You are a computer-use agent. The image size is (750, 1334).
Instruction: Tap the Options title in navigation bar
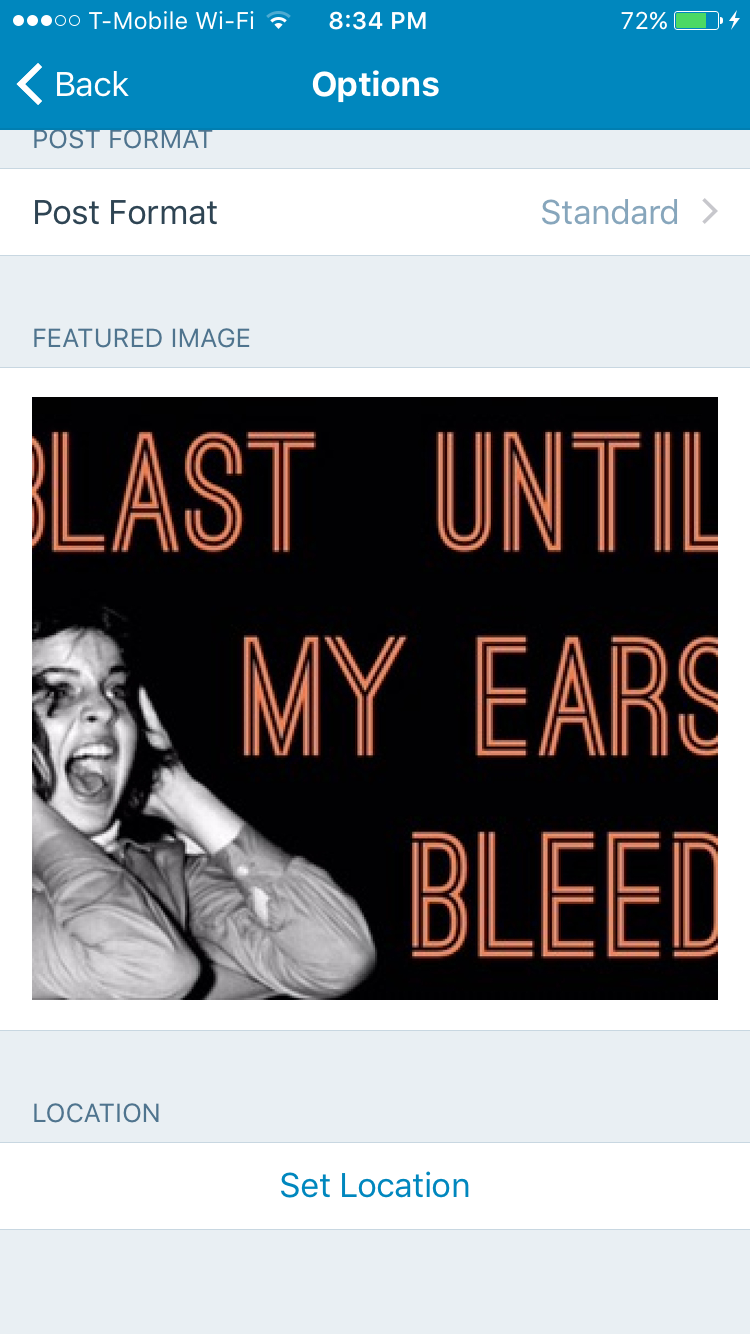coord(375,84)
